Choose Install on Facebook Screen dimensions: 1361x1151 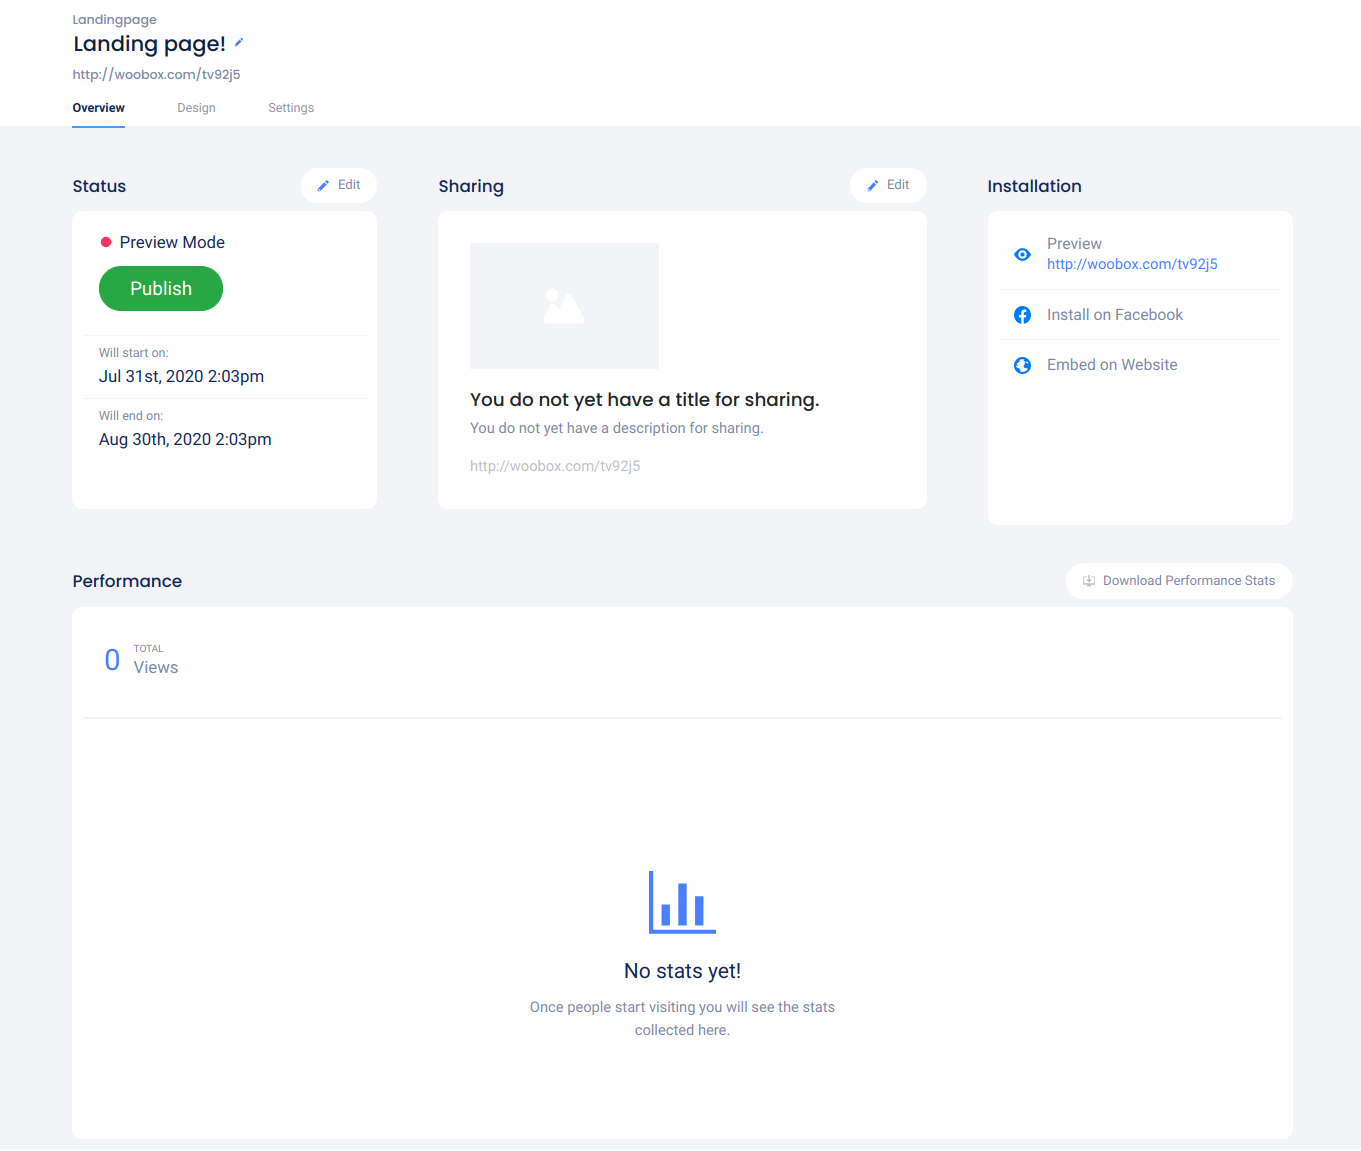(1114, 315)
